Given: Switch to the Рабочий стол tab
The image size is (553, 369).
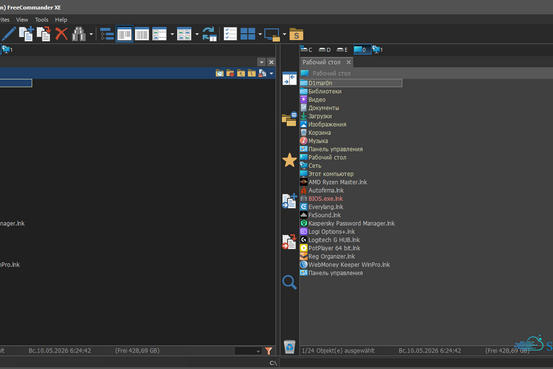Looking at the screenshot, I should click(x=322, y=62).
